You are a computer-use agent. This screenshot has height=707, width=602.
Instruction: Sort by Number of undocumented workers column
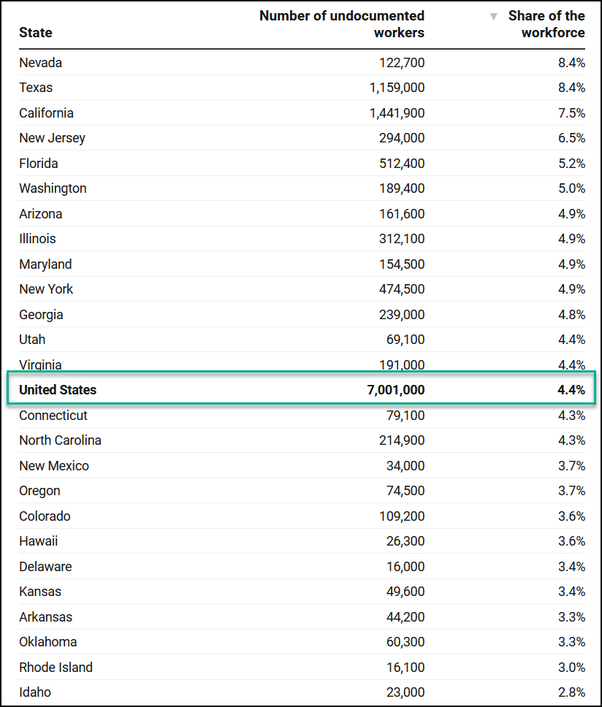342,24
